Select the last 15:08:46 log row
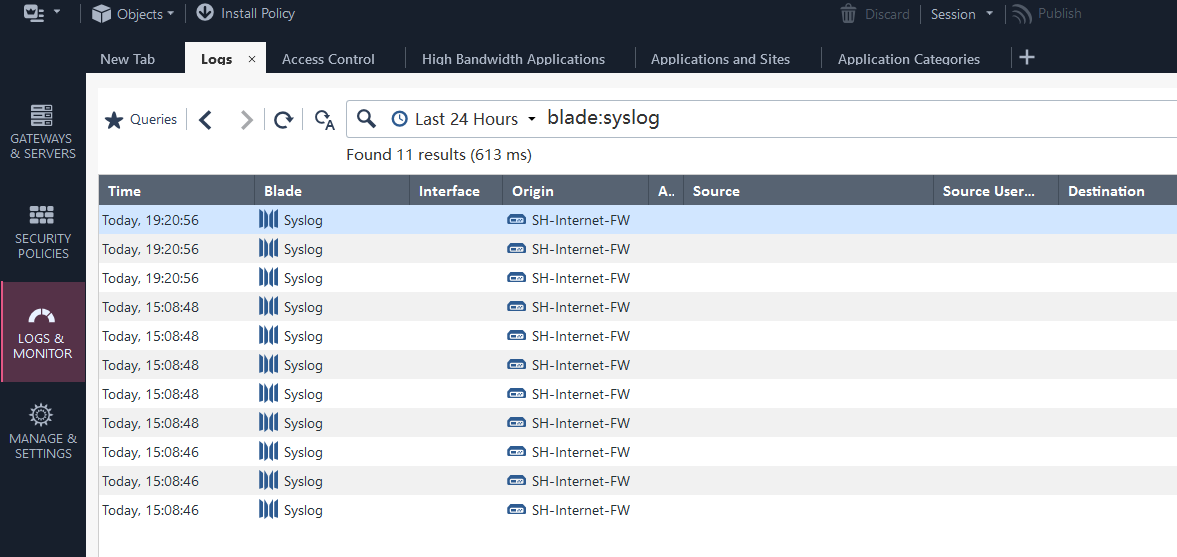This screenshot has width=1177, height=557. pyautogui.click(x=638, y=510)
